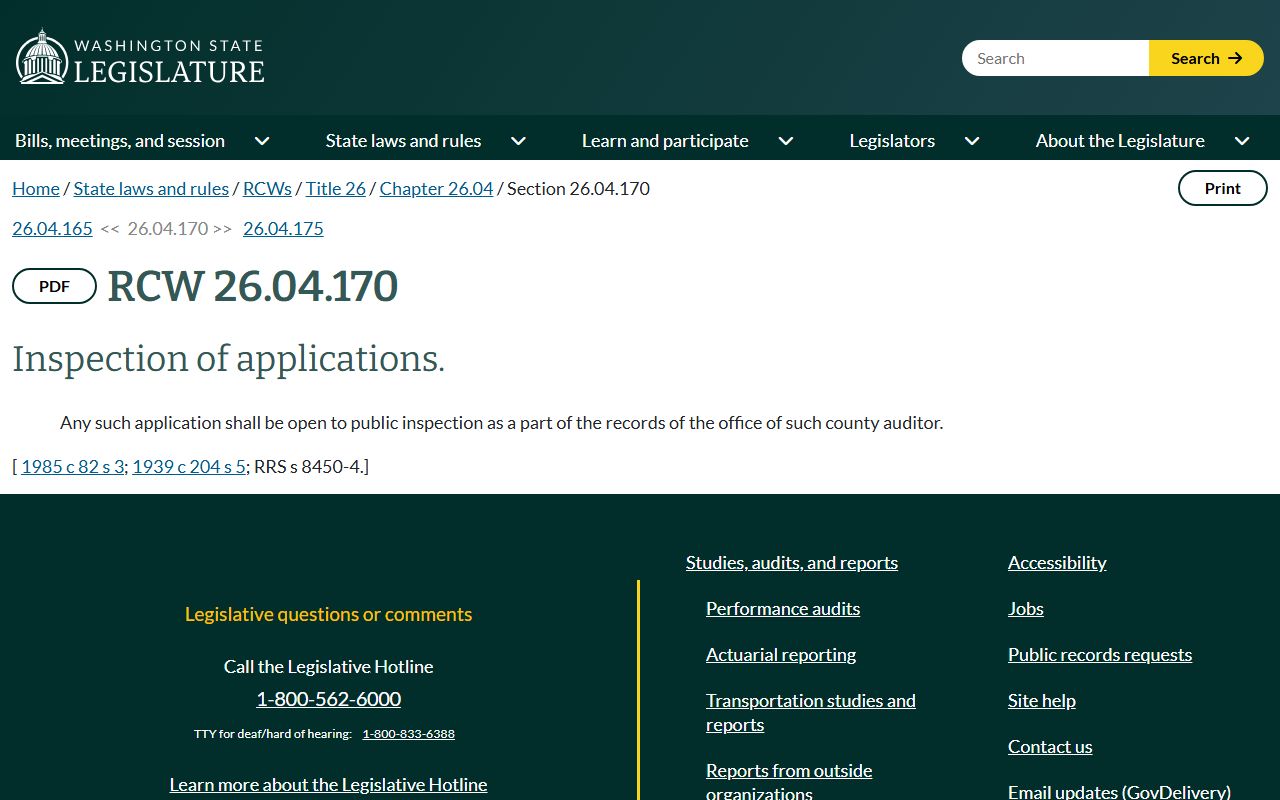Open State laws and rules breadcrumb
1280x800 pixels.
151,188
